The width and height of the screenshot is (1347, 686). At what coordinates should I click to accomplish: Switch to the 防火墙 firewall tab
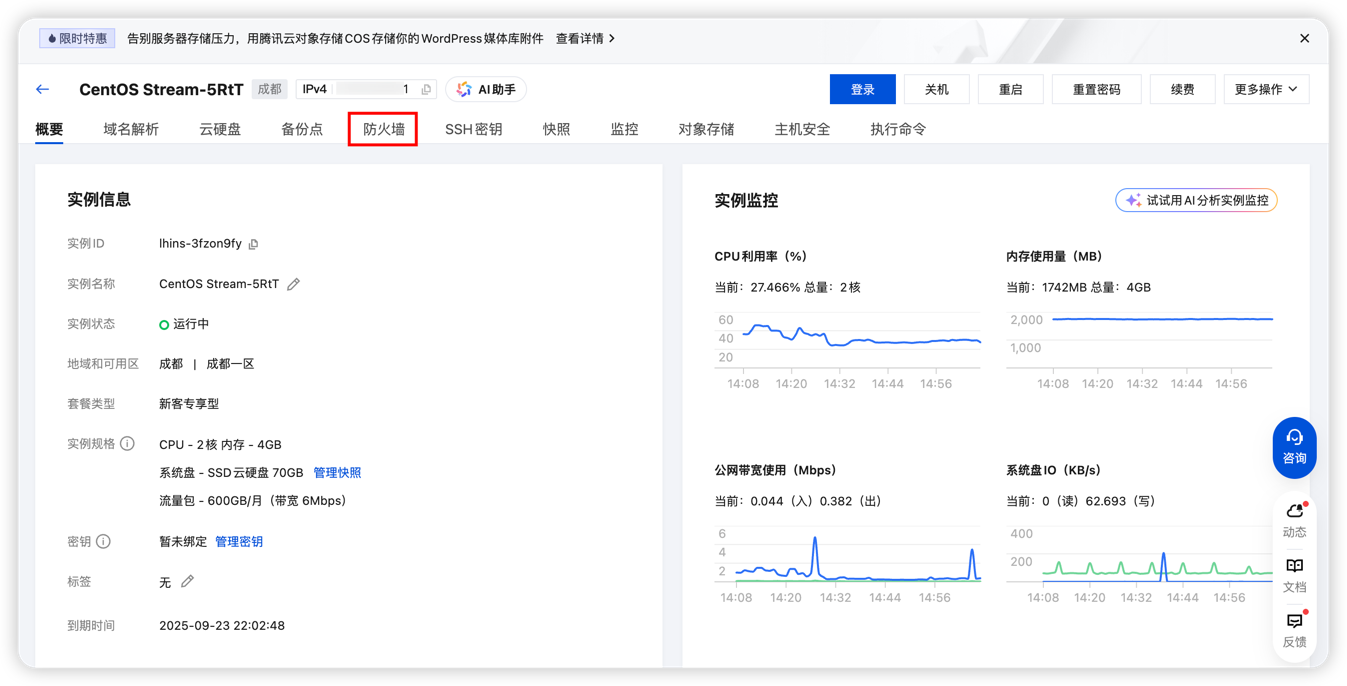pos(382,128)
